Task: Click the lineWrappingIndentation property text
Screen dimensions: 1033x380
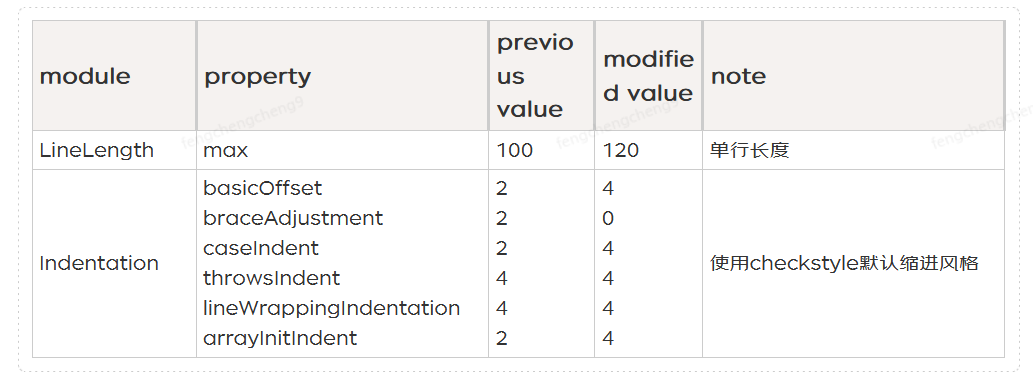Action: click(x=331, y=308)
